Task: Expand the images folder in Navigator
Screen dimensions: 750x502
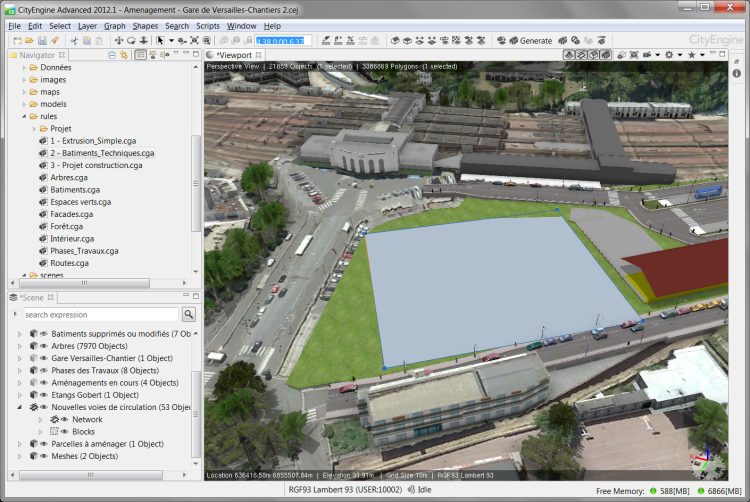Action: [x=24, y=80]
